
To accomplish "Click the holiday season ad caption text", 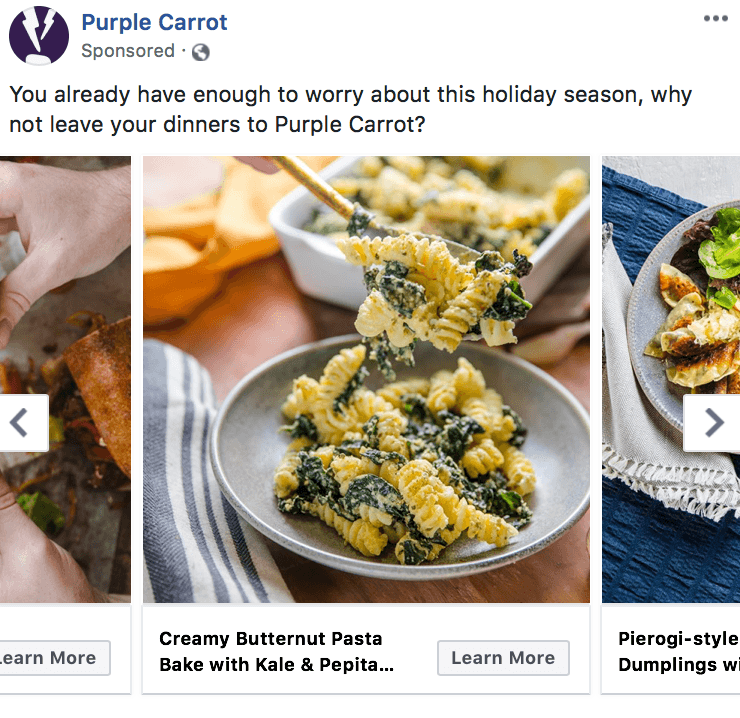I will [x=350, y=110].
